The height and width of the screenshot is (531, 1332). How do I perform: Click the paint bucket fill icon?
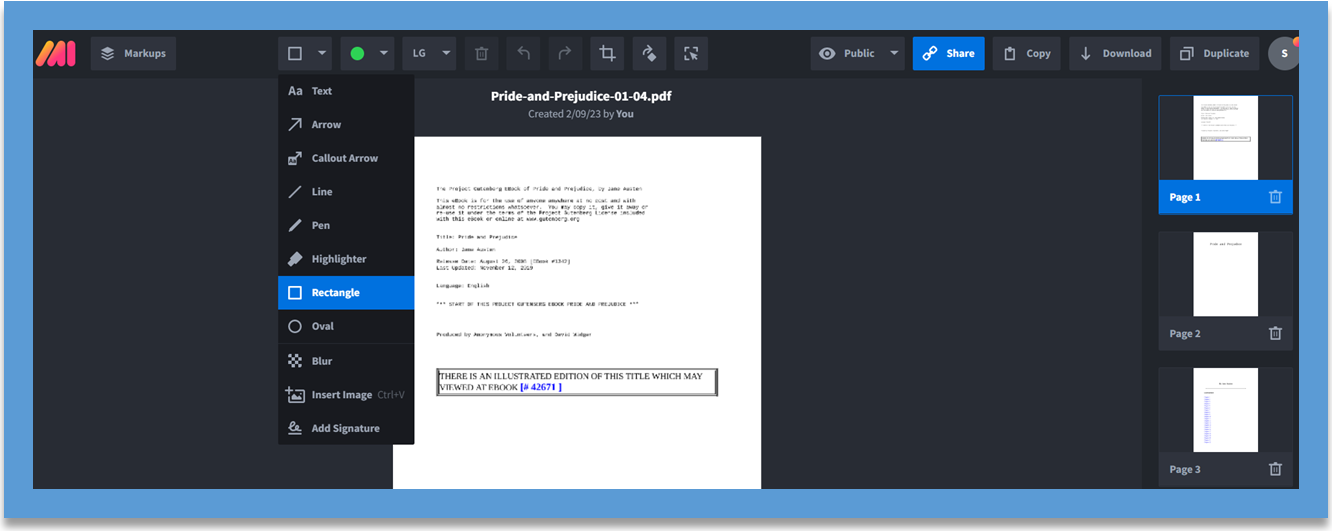649,54
